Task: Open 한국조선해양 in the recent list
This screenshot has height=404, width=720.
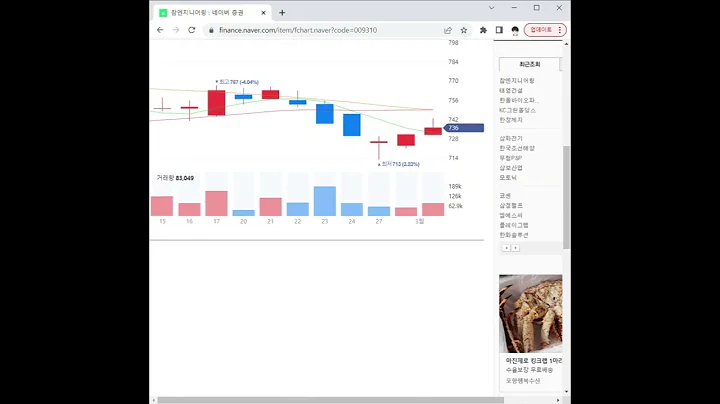Action: click(517, 148)
